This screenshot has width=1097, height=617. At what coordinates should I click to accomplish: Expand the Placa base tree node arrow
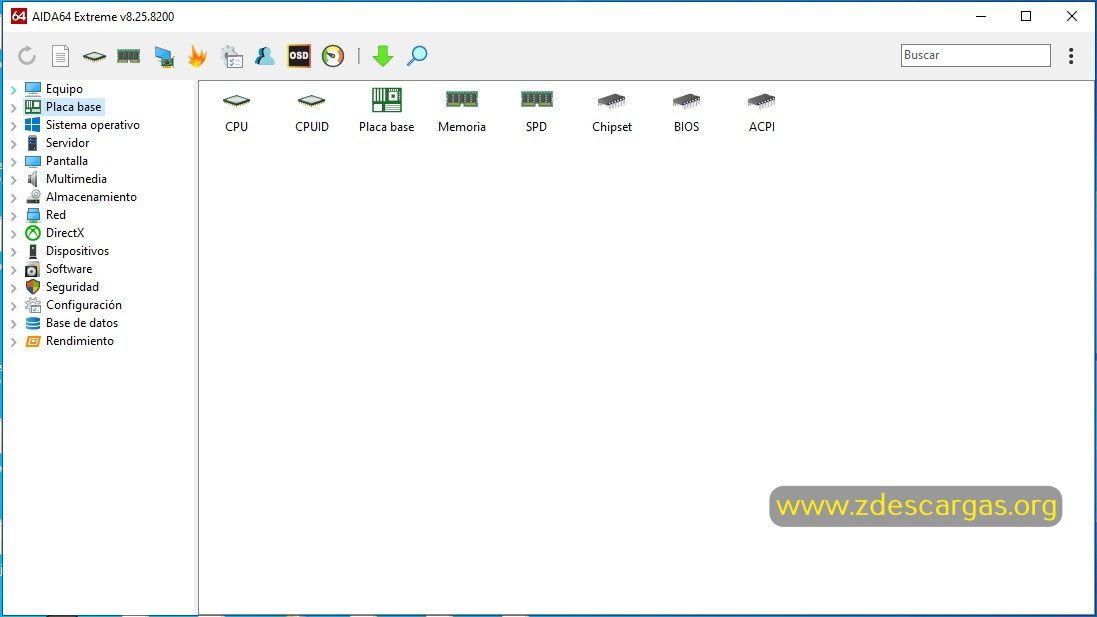[x=13, y=108]
